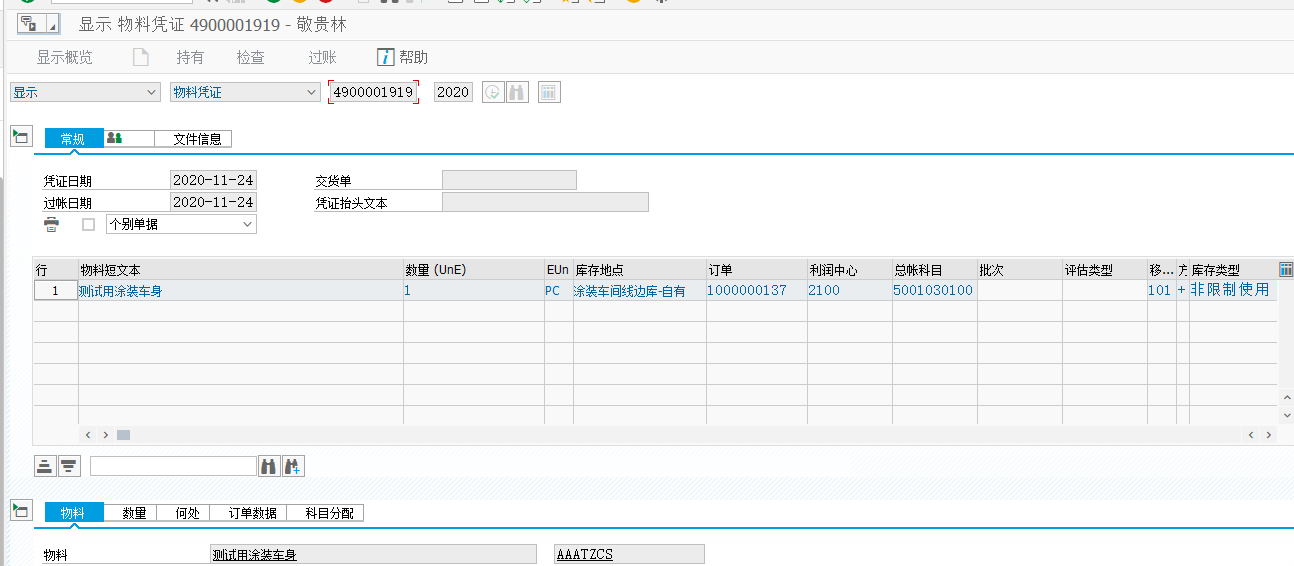Click the 持有 toolbar button
The width and height of the screenshot is (1294, 566).
click(190, 57)
